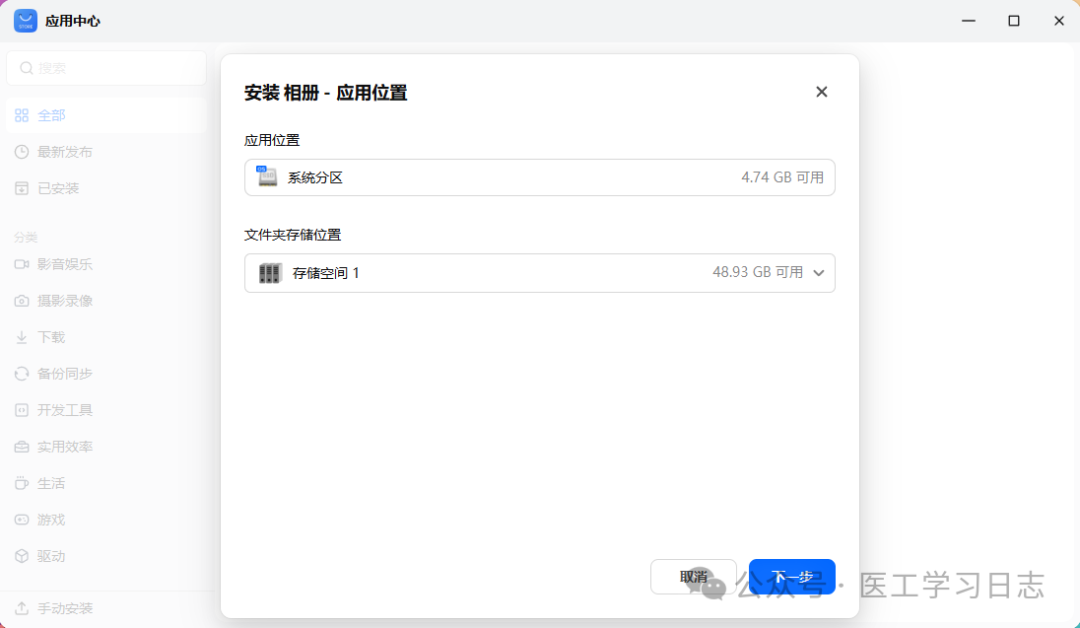Switch to the 全部 tab
The height and width of the screenshot is (628, 1080).
pos(48,115)
